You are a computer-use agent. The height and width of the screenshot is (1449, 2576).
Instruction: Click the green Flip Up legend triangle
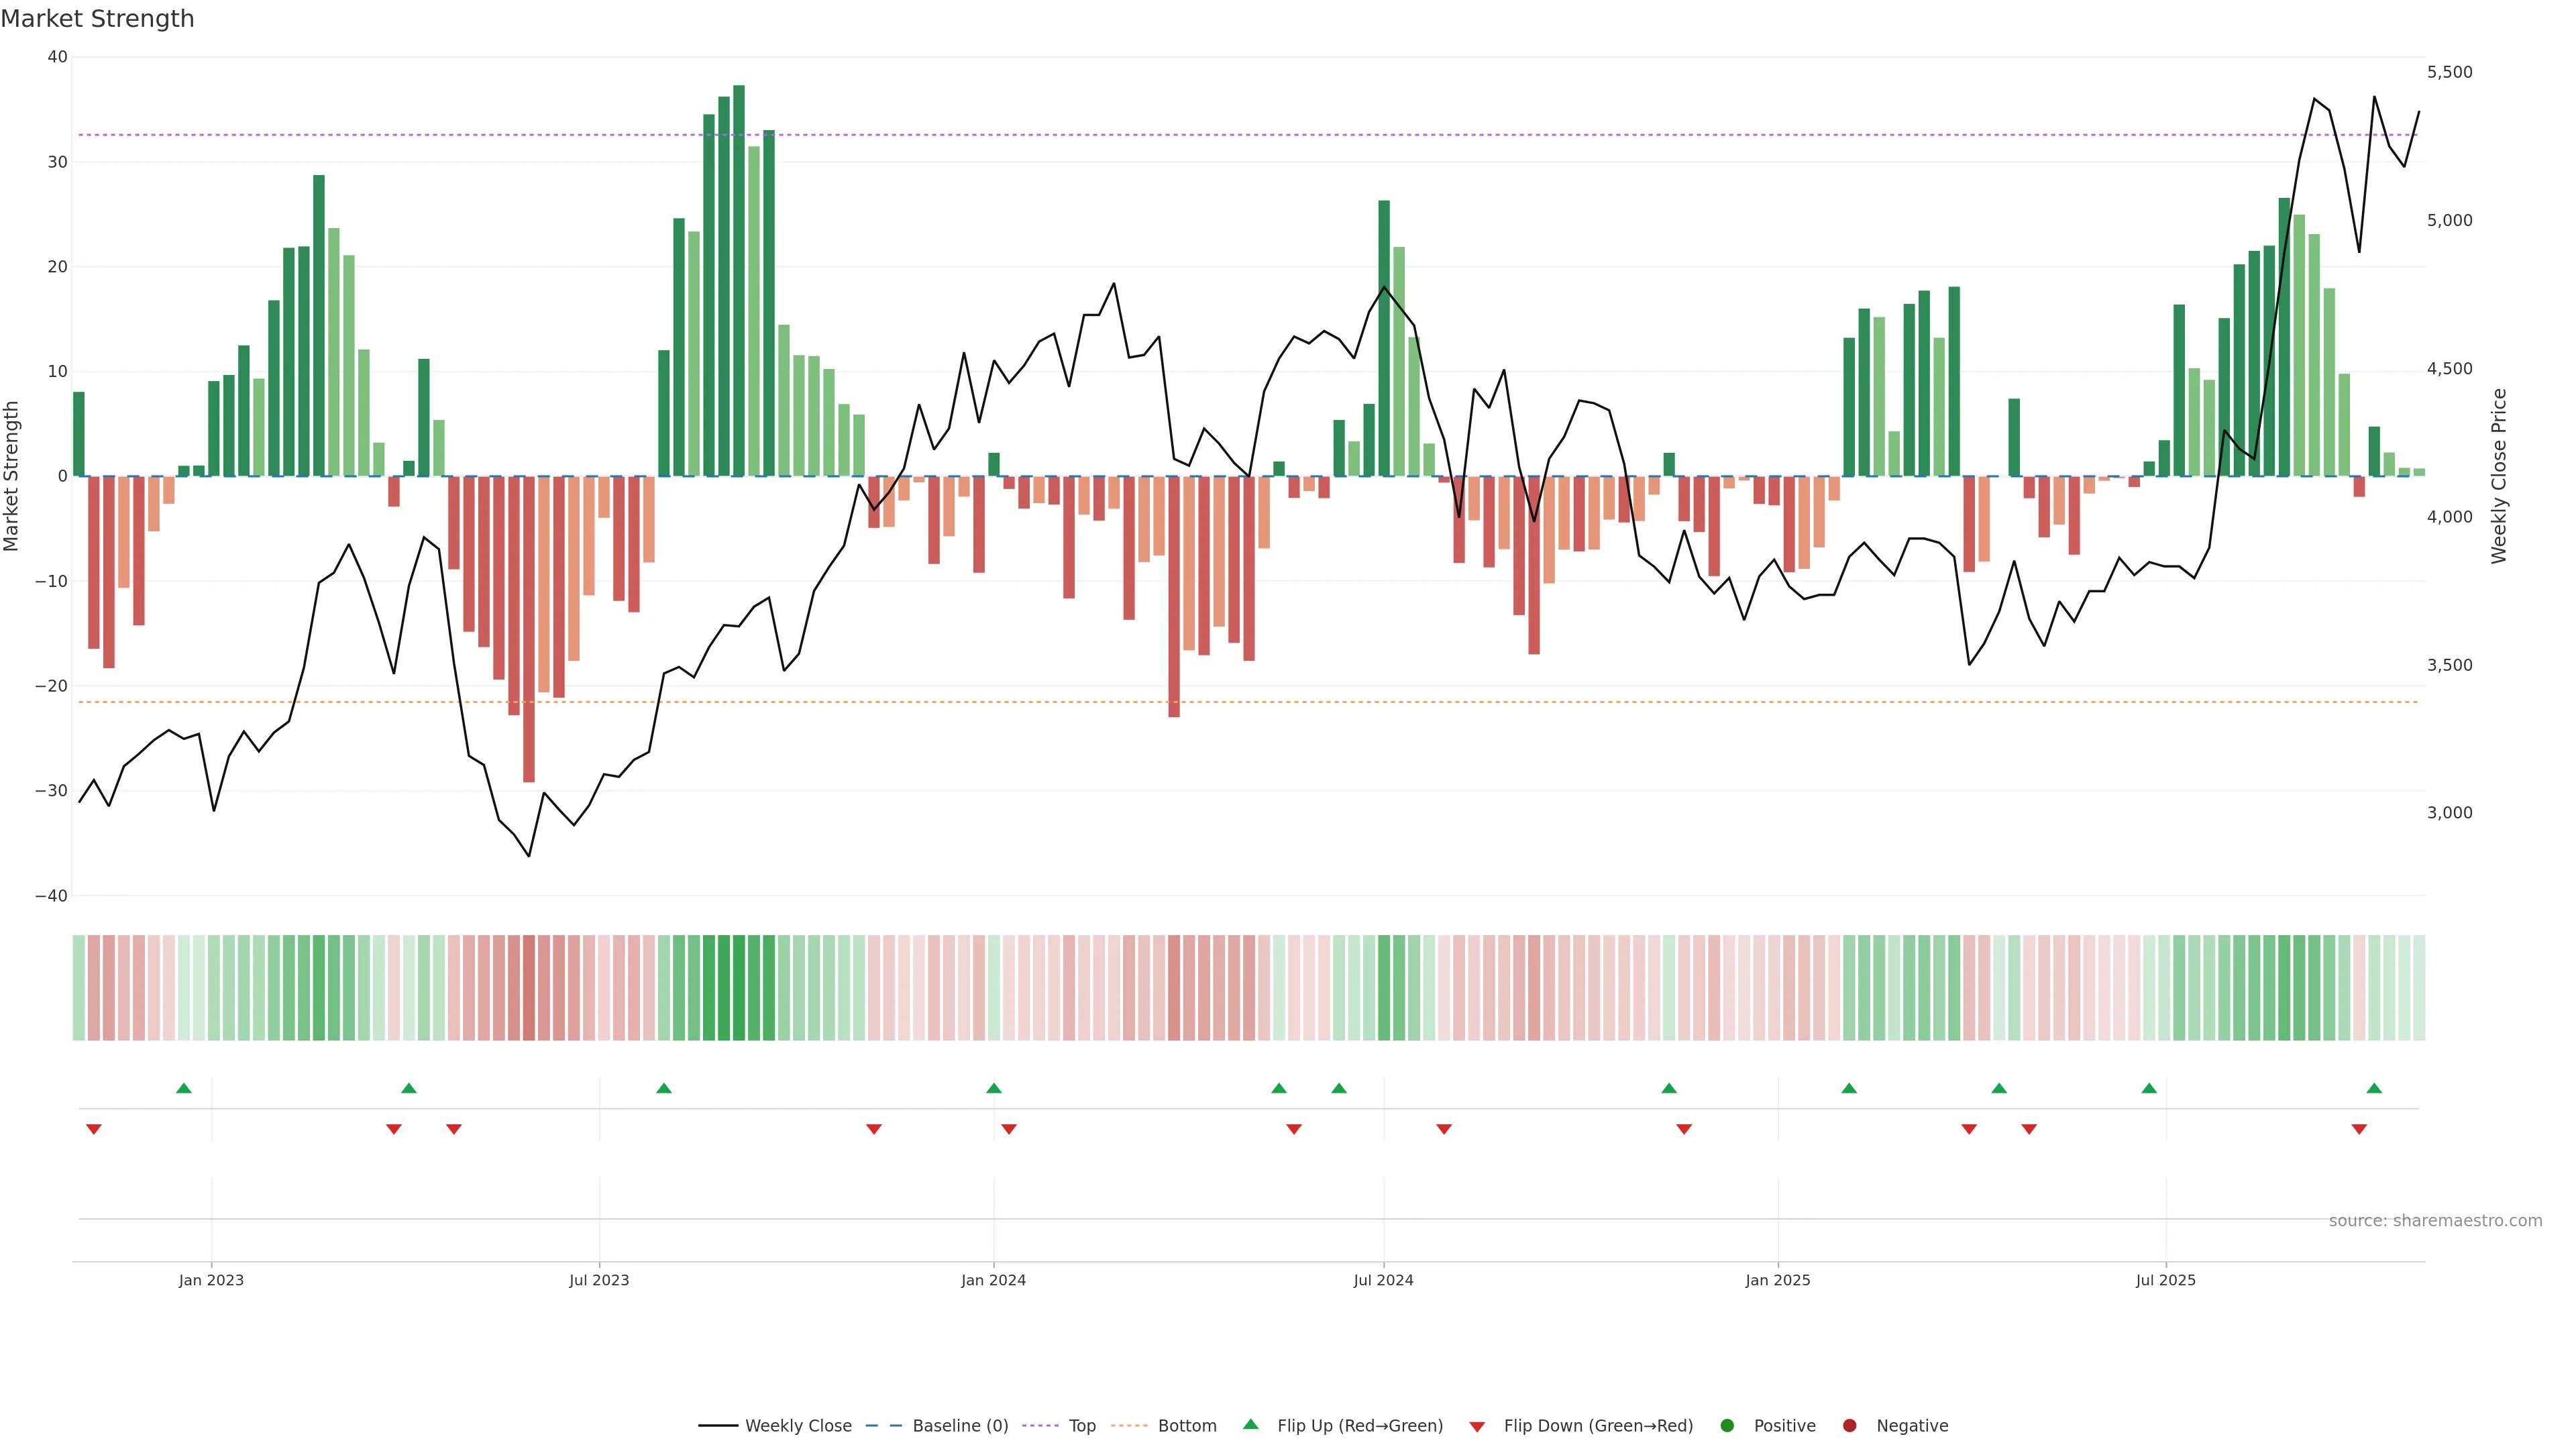[x=1250, y=1425]
